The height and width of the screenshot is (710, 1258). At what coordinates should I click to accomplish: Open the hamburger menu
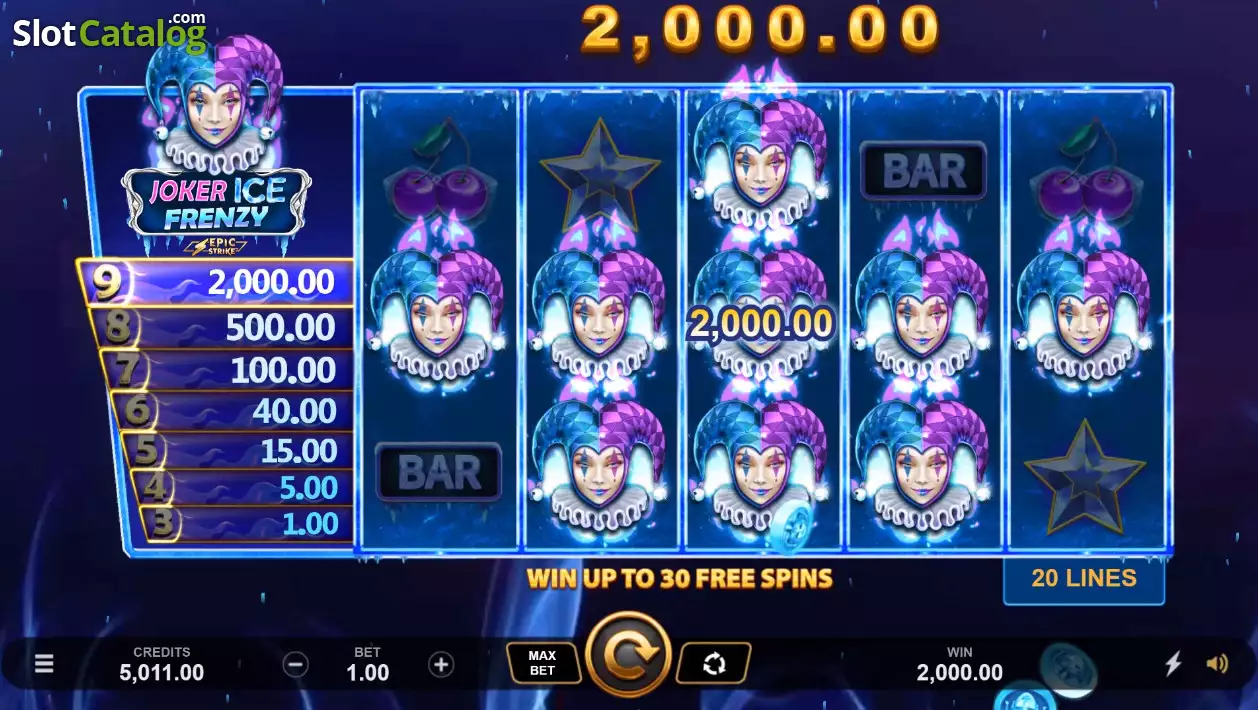pos(44,664)
